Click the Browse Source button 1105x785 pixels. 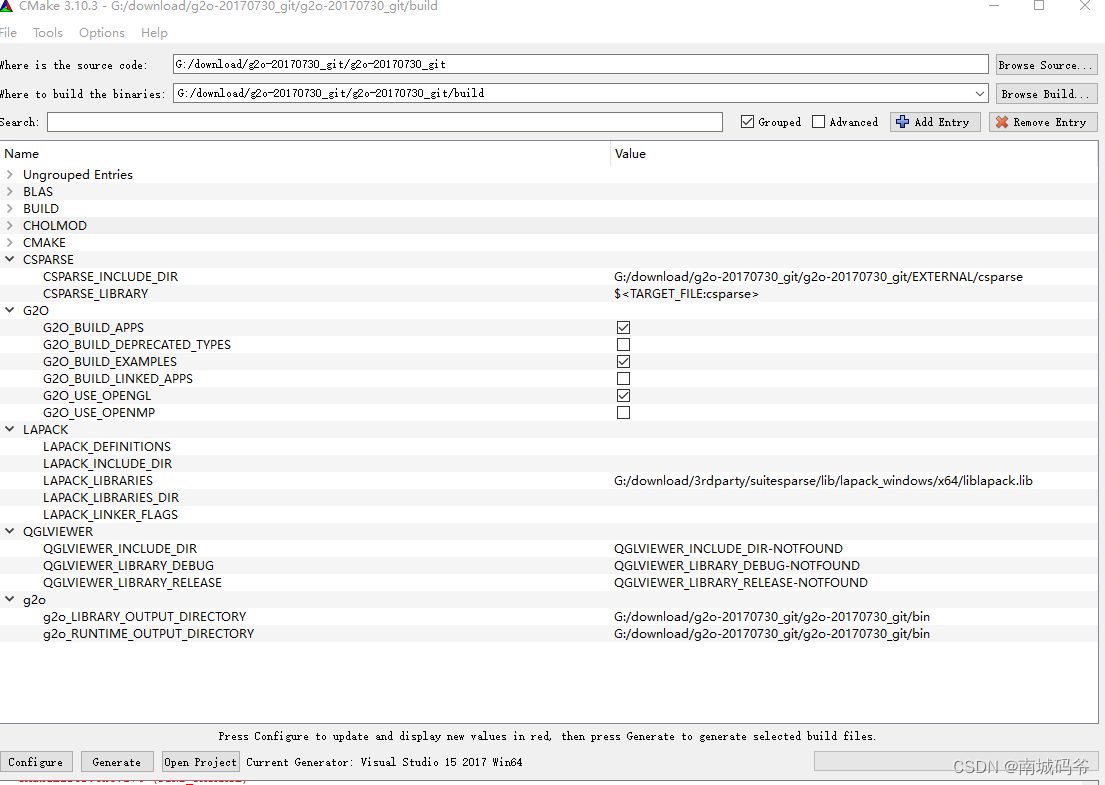[x=1046, y=65]
